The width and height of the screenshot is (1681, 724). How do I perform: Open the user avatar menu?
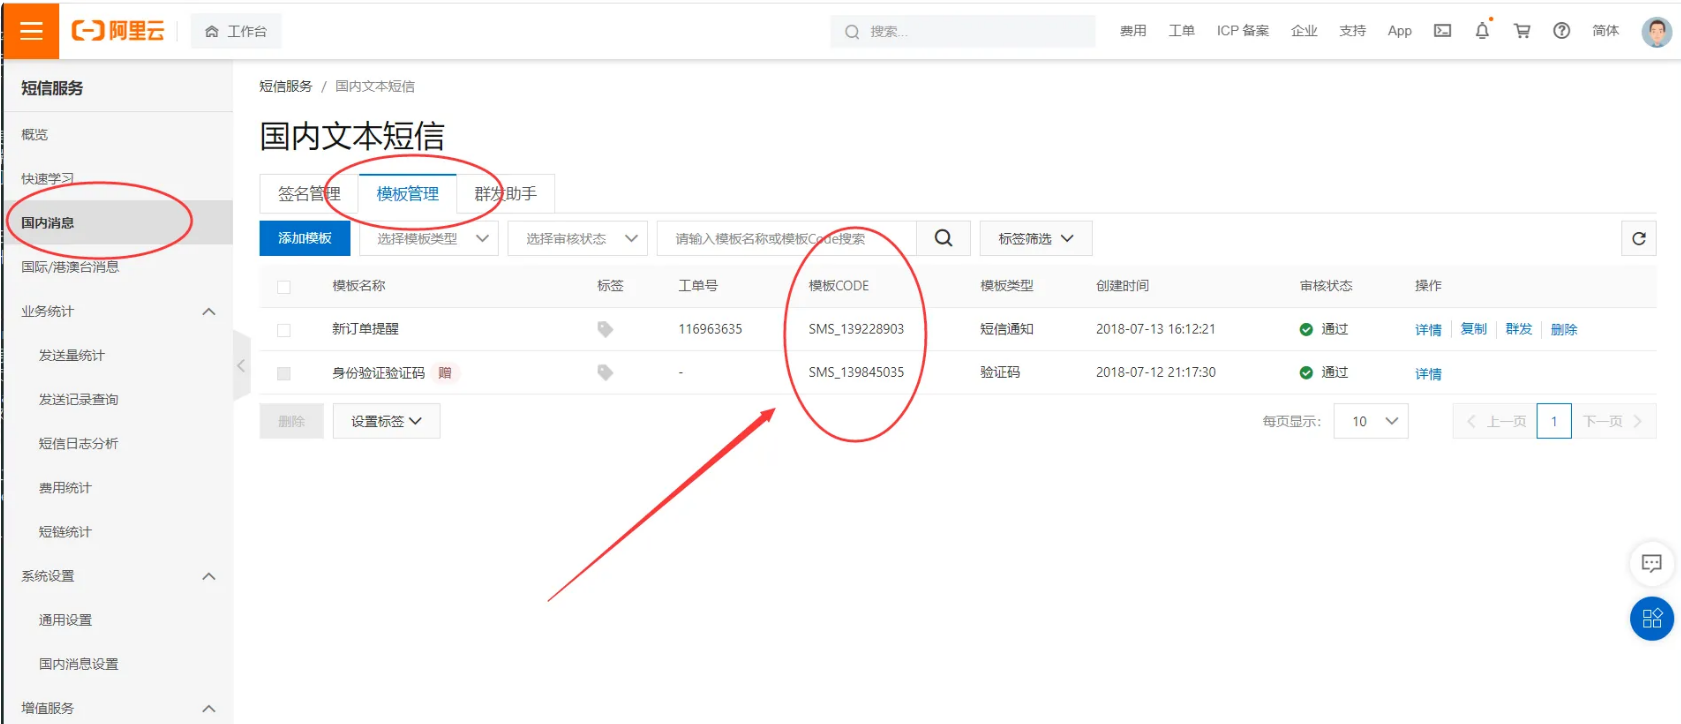click(x=1656, y=31)
